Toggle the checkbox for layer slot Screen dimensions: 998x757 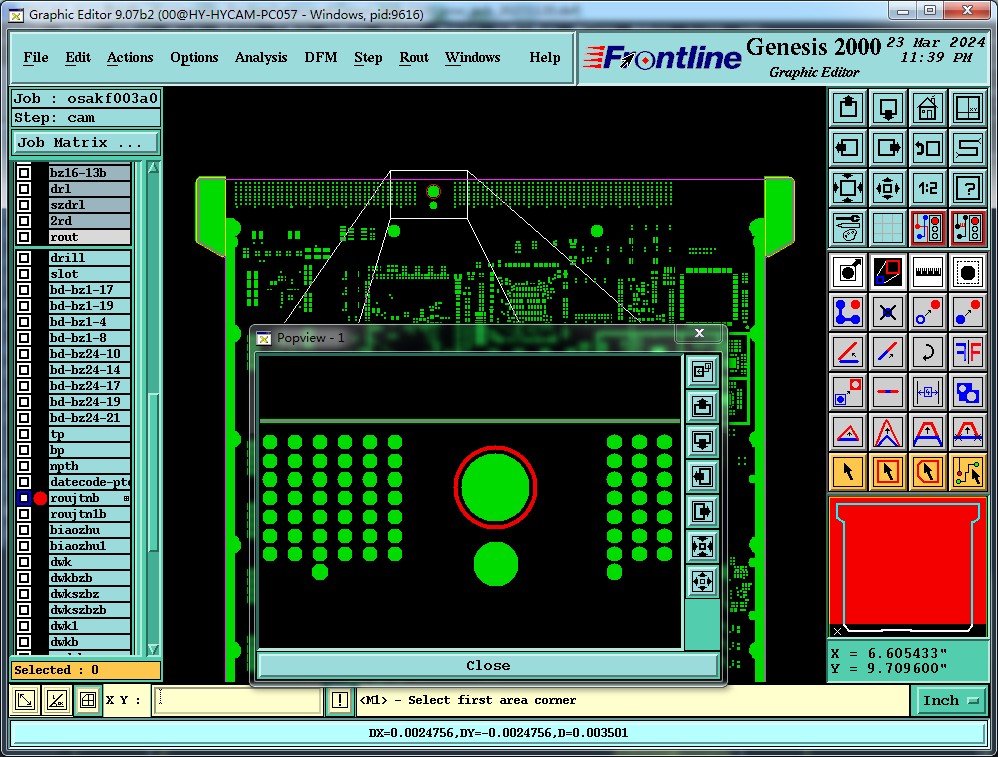tap(24, 274)
